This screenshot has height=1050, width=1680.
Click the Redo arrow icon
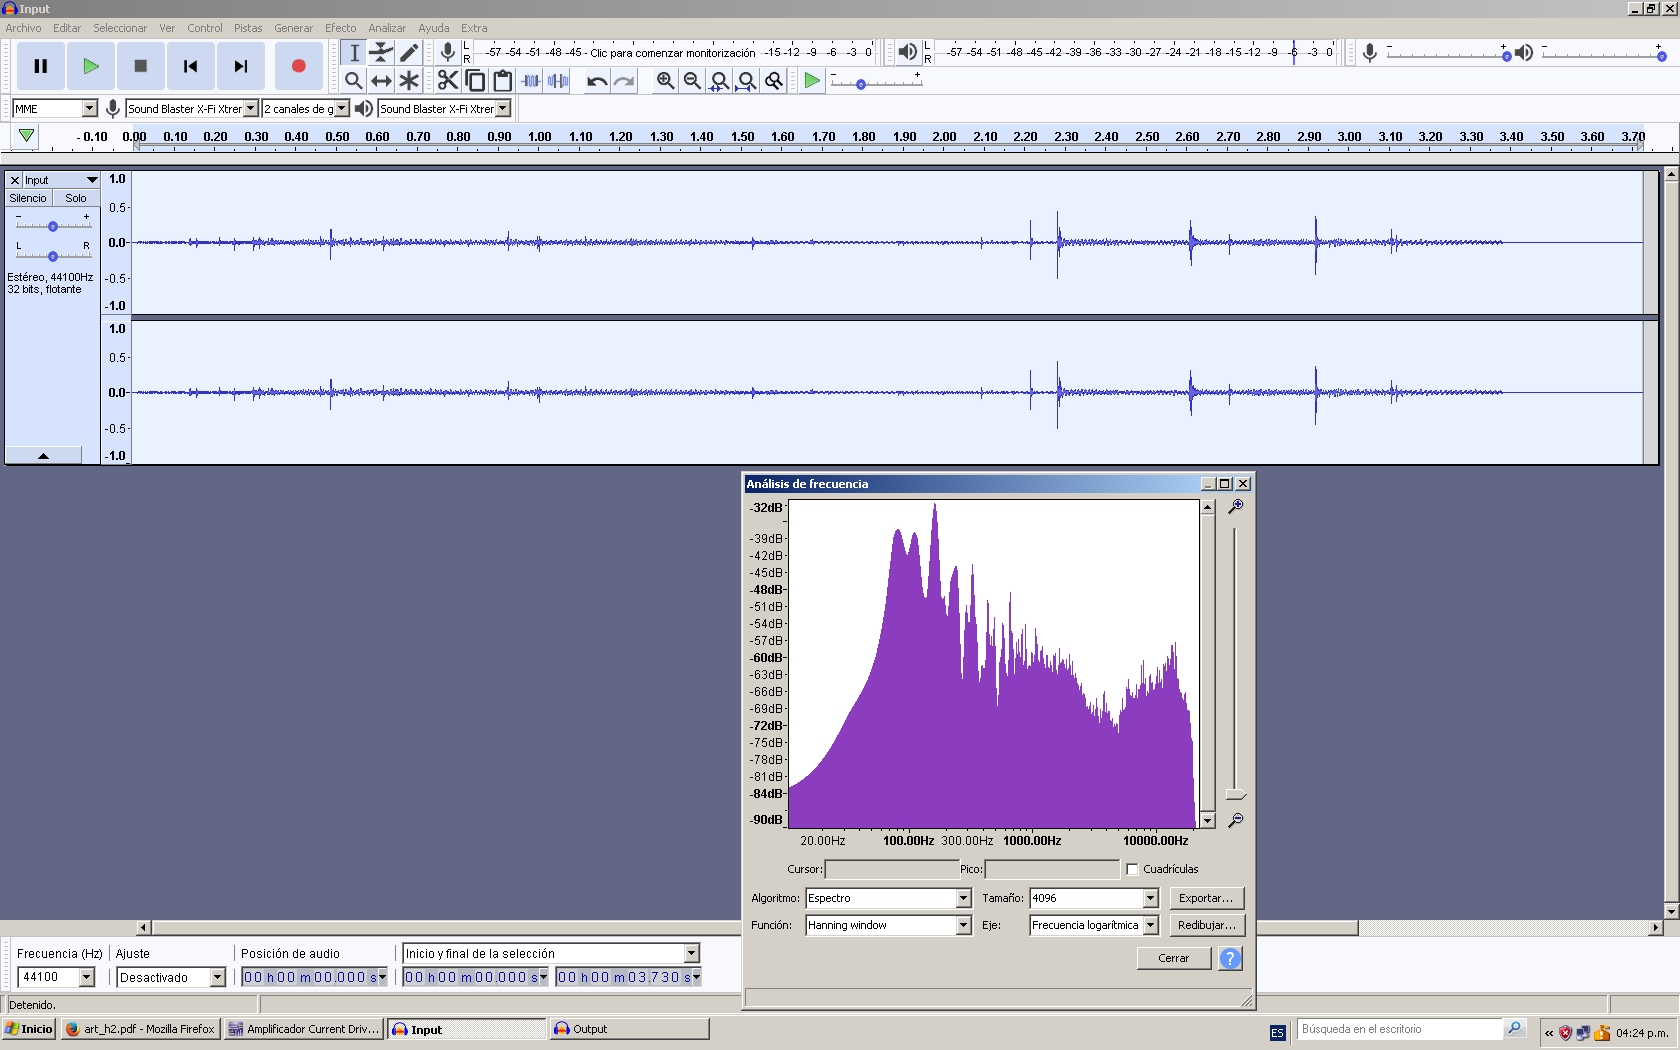point(624,81)
